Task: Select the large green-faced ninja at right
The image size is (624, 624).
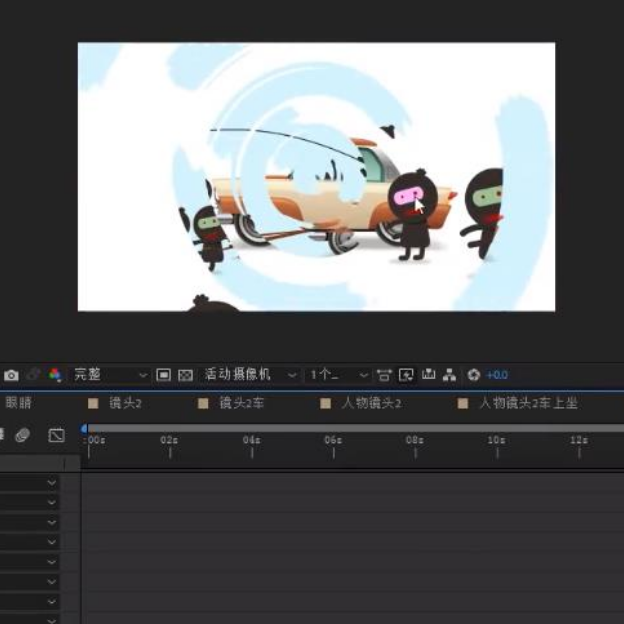Action: (x=482, y=213)
